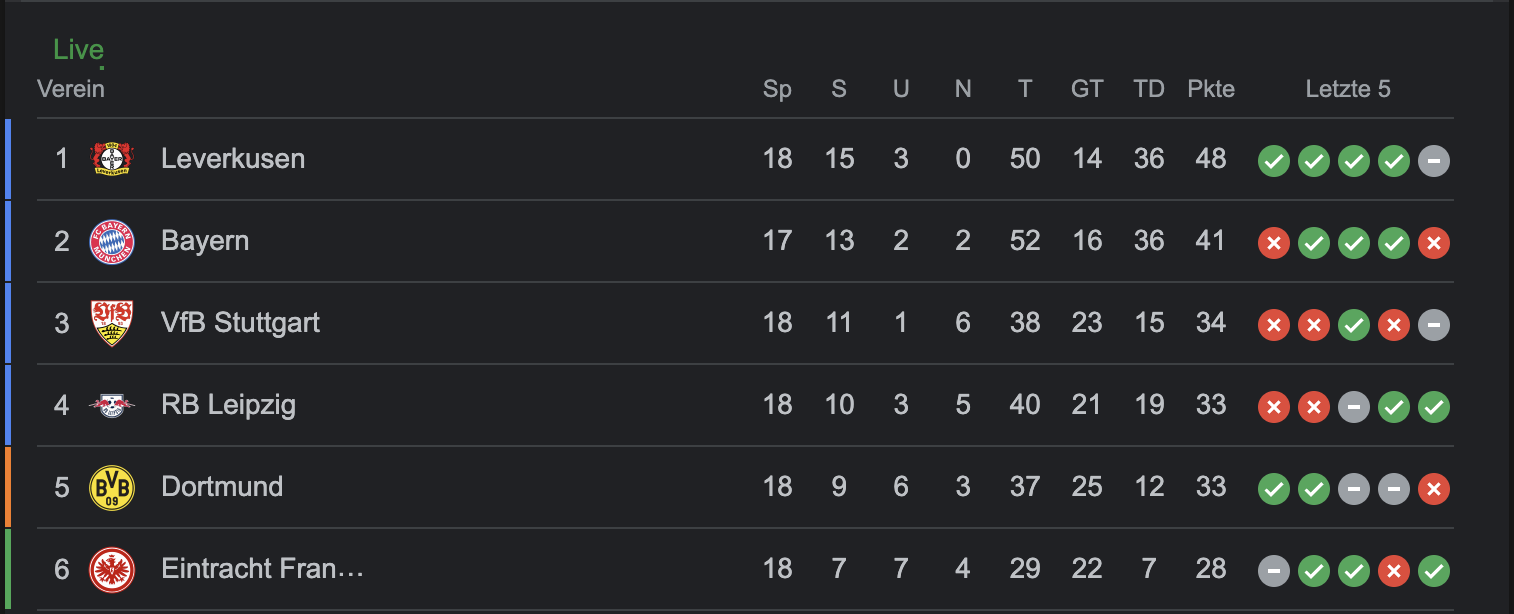Click the TD goal difference header
The width and height of the screenshot is (1514, 614).
(1149, 89)
